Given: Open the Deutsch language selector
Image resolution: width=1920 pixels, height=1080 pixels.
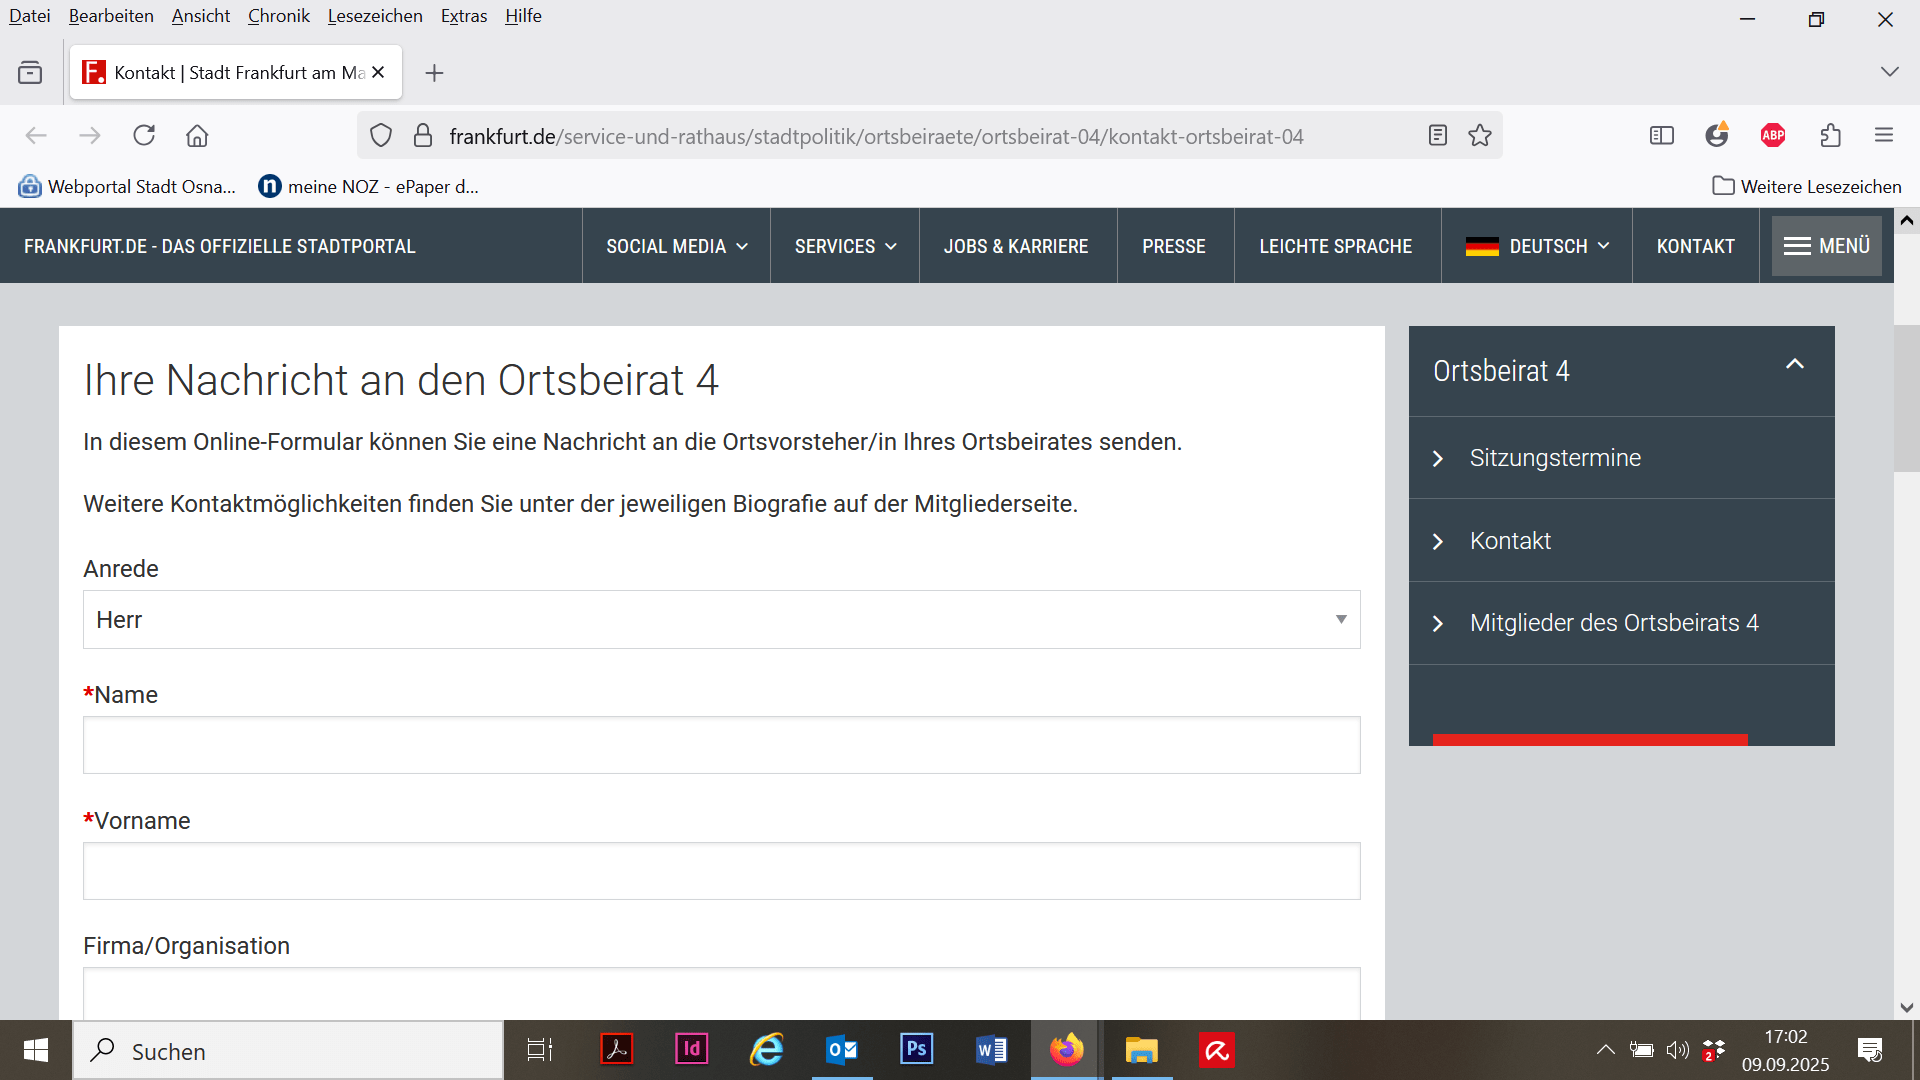Looking at the screenshot, I should pos(1537,247).
